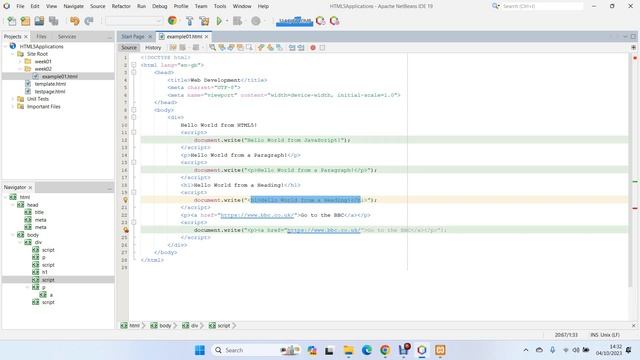Jump to Previous Bookmark in editor toolbar
The width and height of the screenshot is (640, 360).
pos(261,48)
